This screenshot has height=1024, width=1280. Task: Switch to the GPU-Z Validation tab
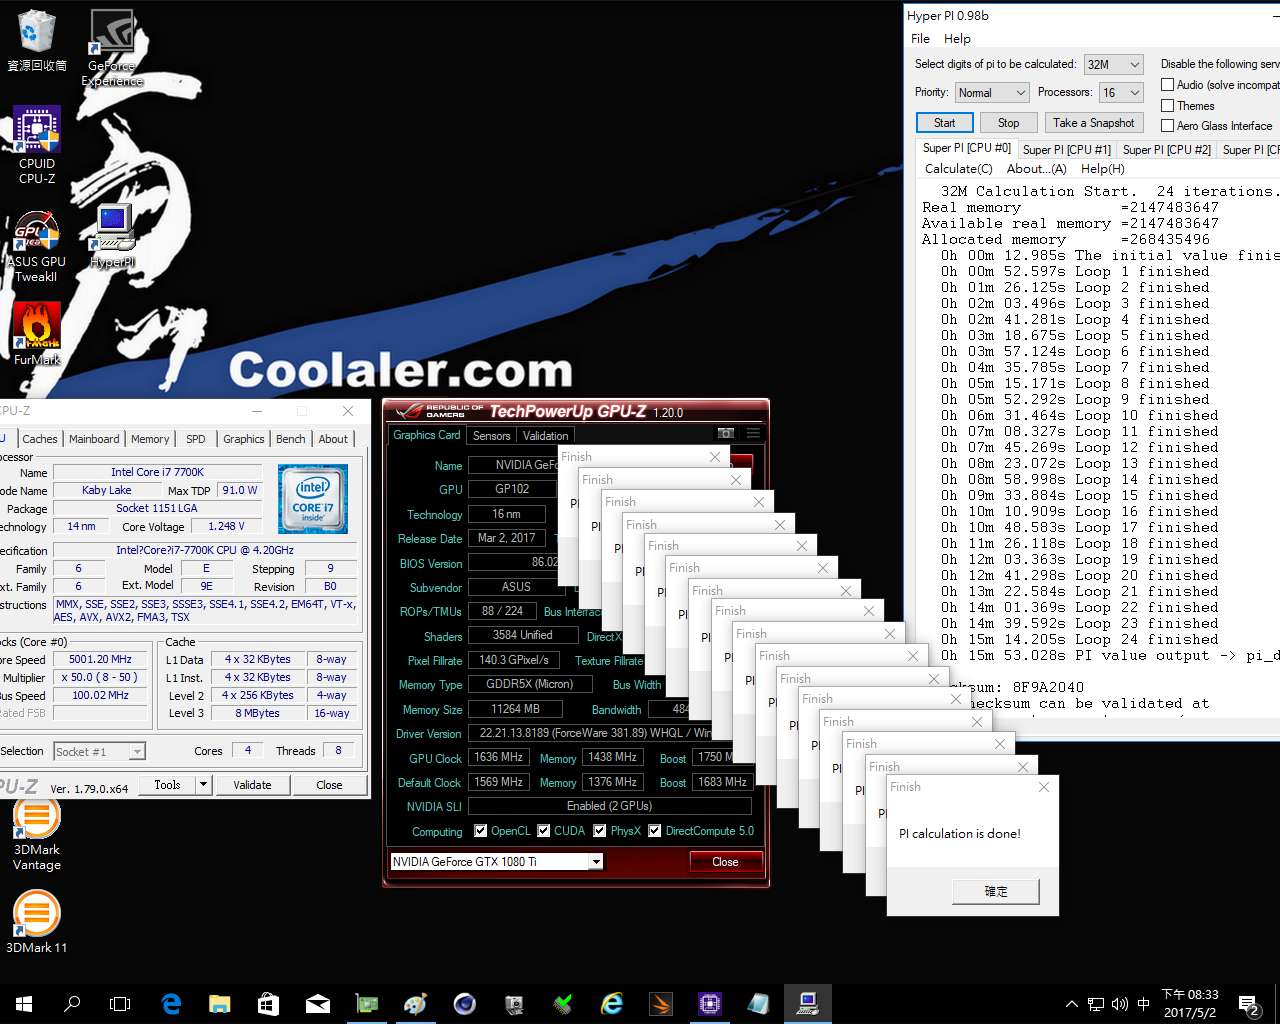[x=545, y=435]
